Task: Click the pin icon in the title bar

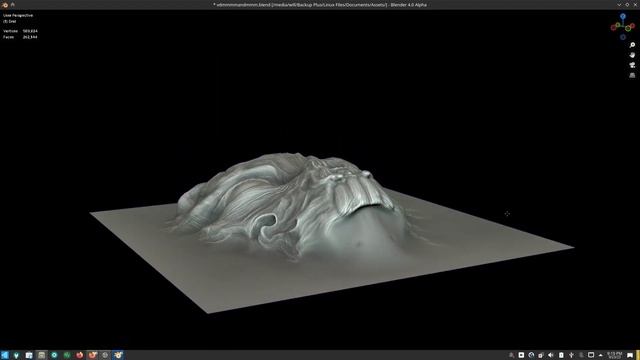Action: click(x=13, y=4)
